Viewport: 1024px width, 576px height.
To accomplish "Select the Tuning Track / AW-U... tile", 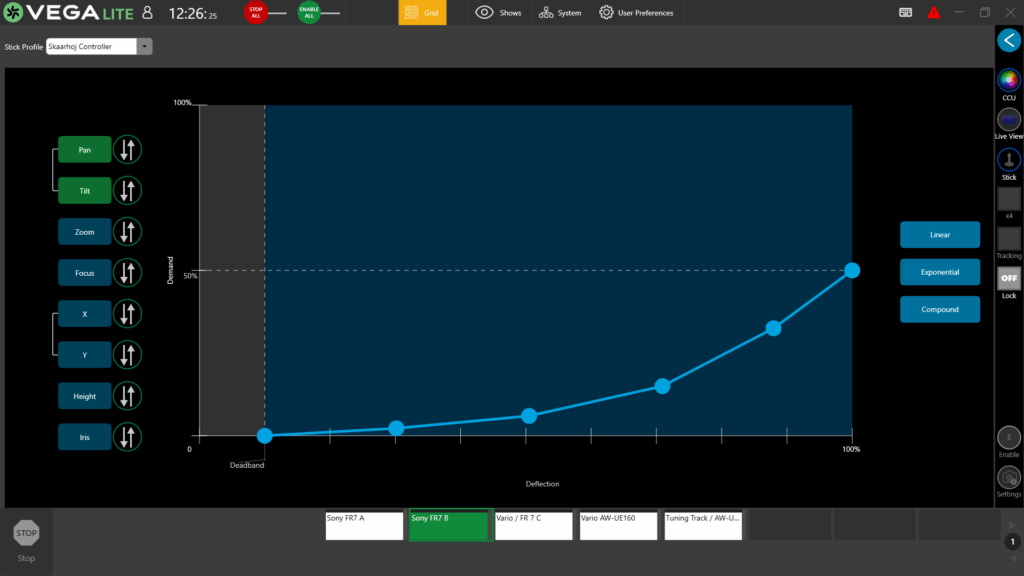I will [703, 526].
